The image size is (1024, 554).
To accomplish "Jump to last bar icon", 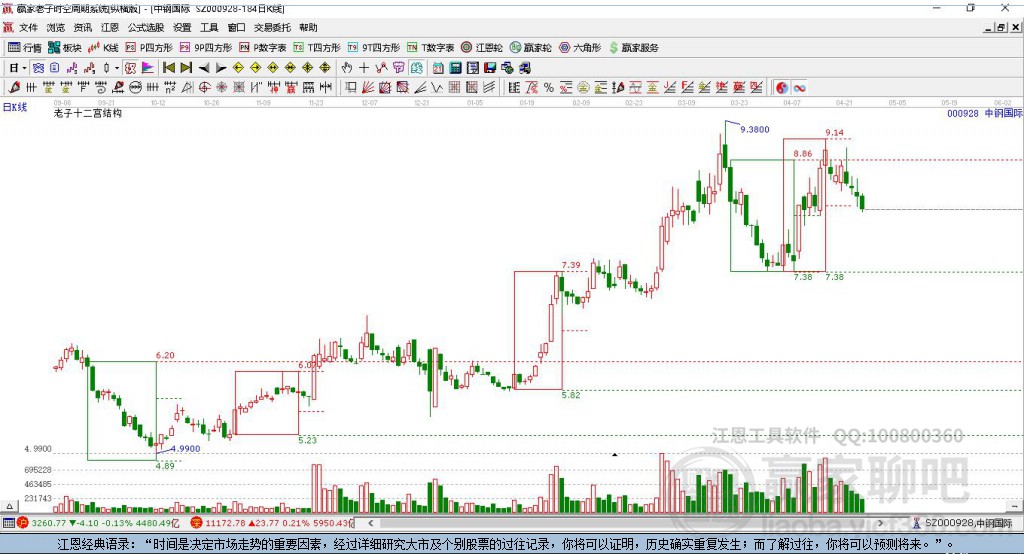I will 186,68.
